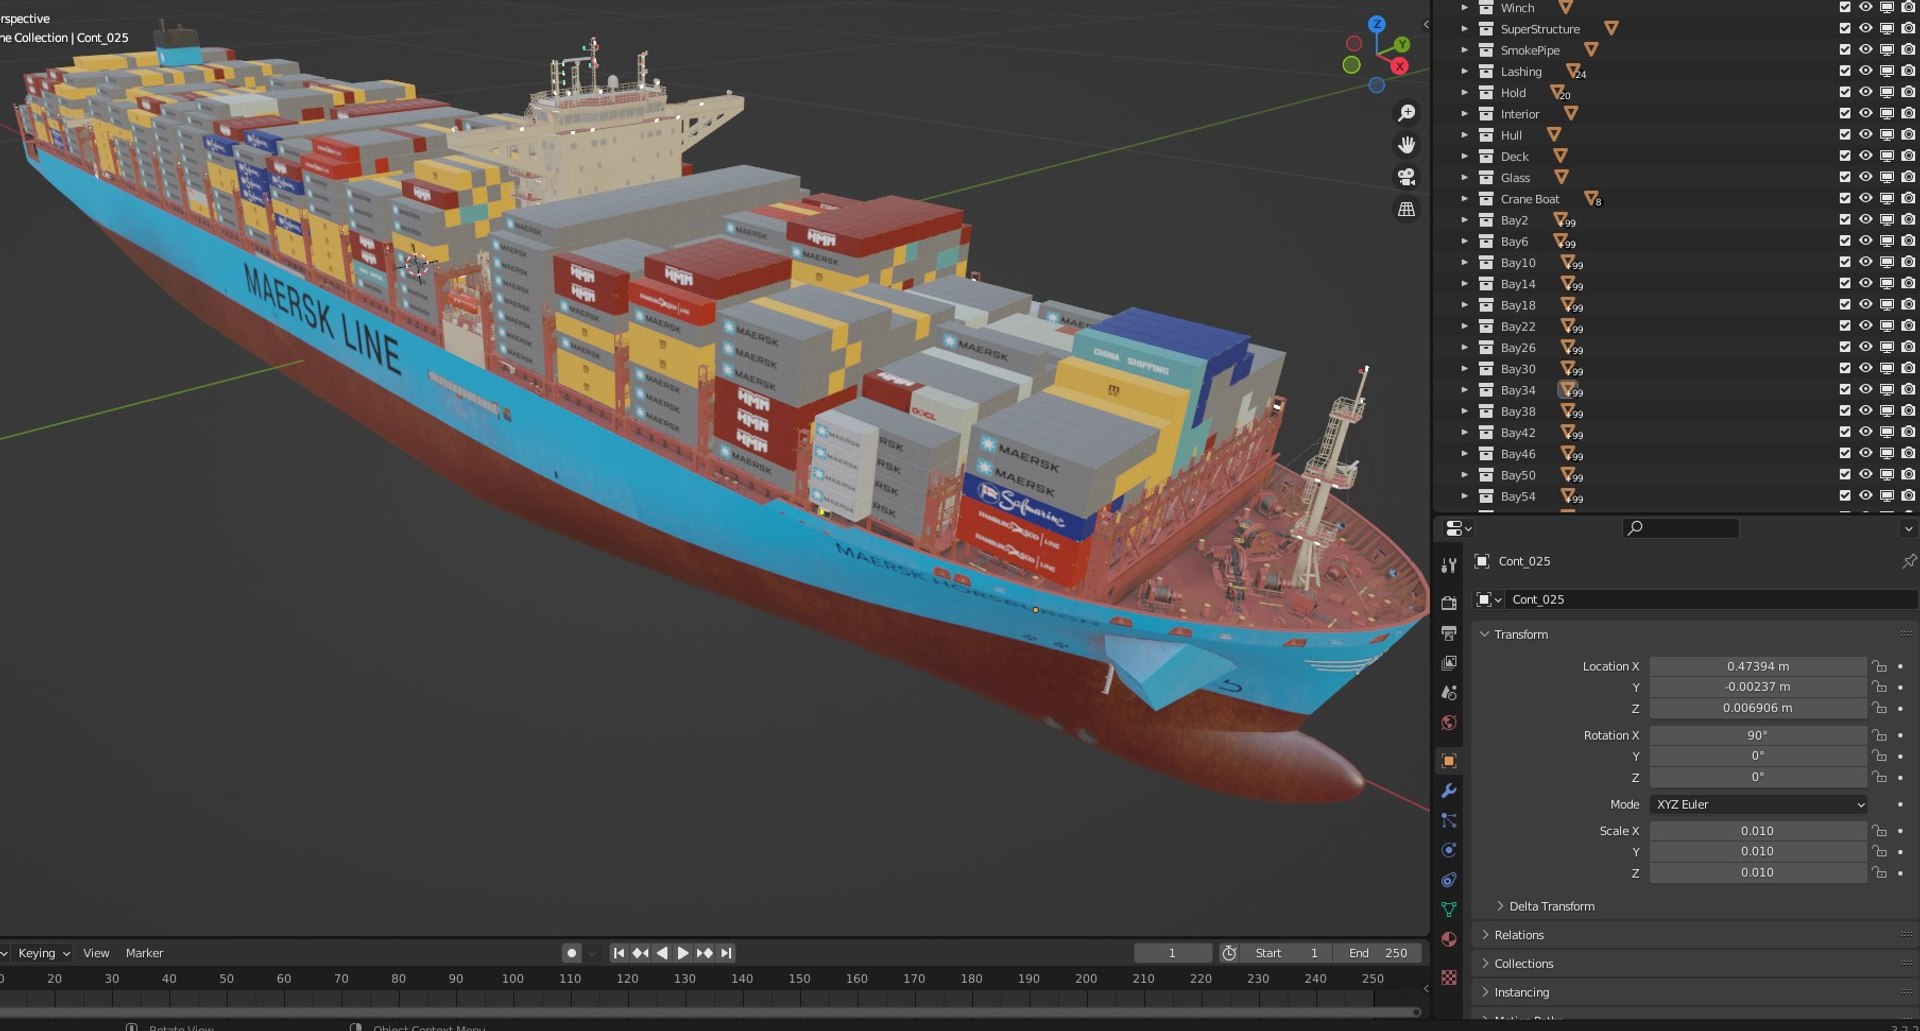Lock the Rotation Z value
The width and height of the screenshot is (1920, 1031).
1880,777
